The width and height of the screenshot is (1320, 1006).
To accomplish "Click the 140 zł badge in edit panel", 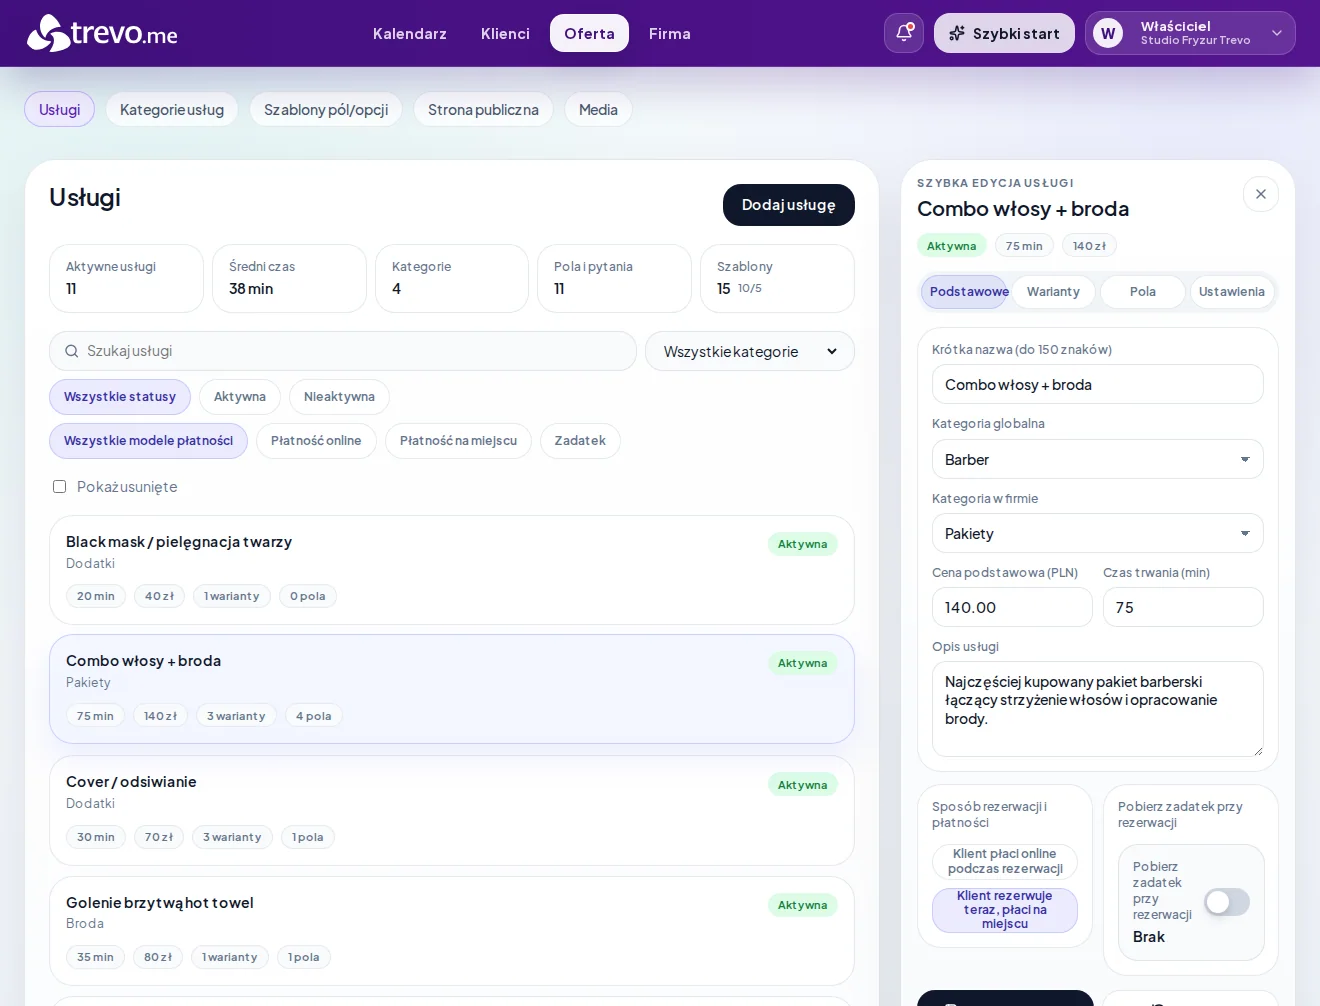I will point(1089,246).
